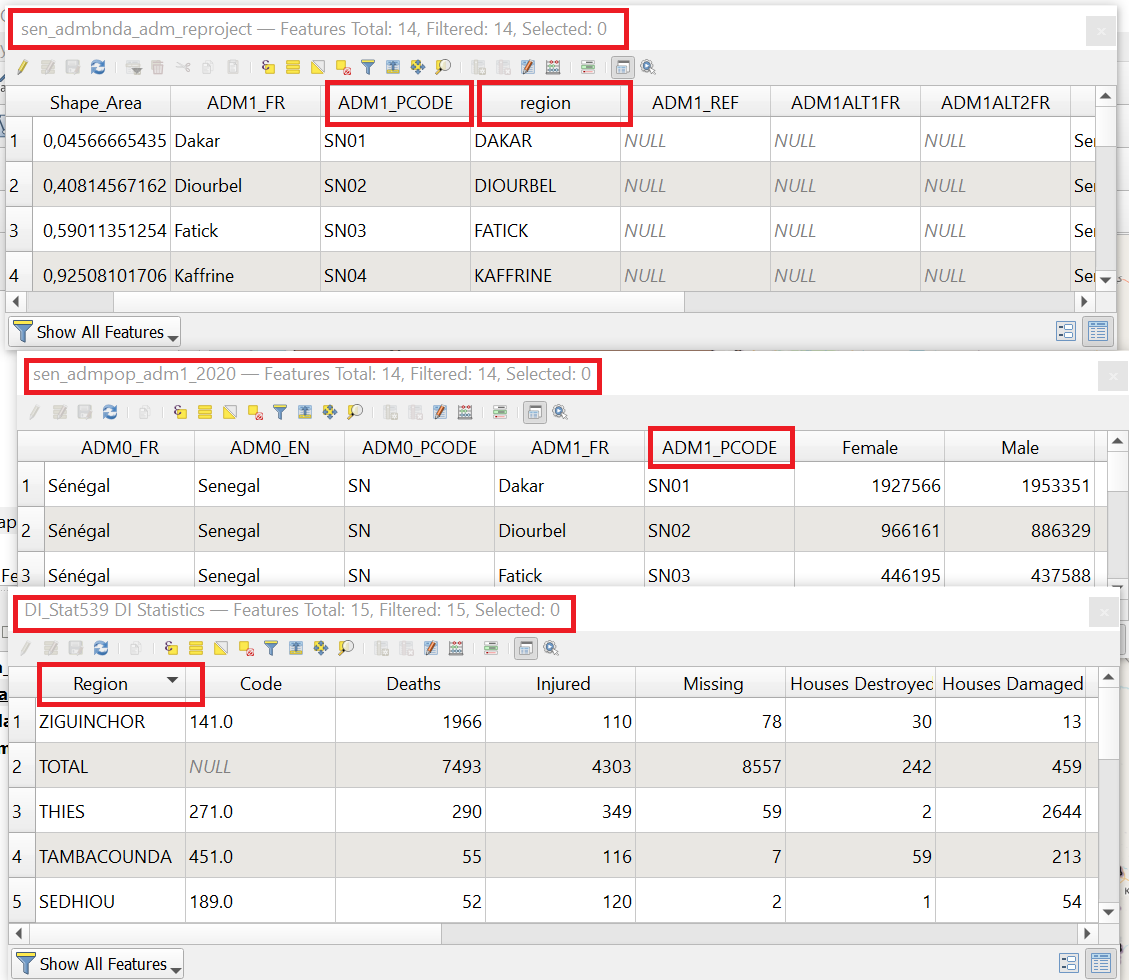Toggle filter selected features in DI_Stat539 toolbar

[271, 648]
